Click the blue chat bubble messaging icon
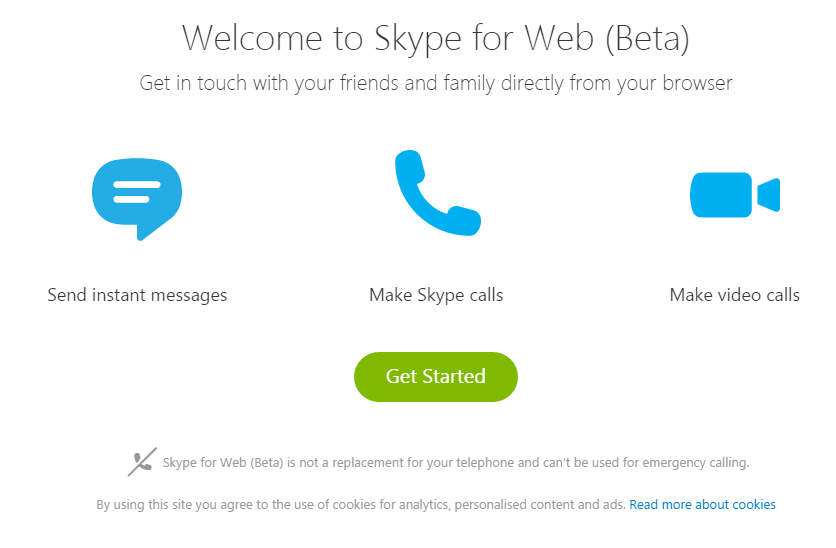 coord(137,199)
